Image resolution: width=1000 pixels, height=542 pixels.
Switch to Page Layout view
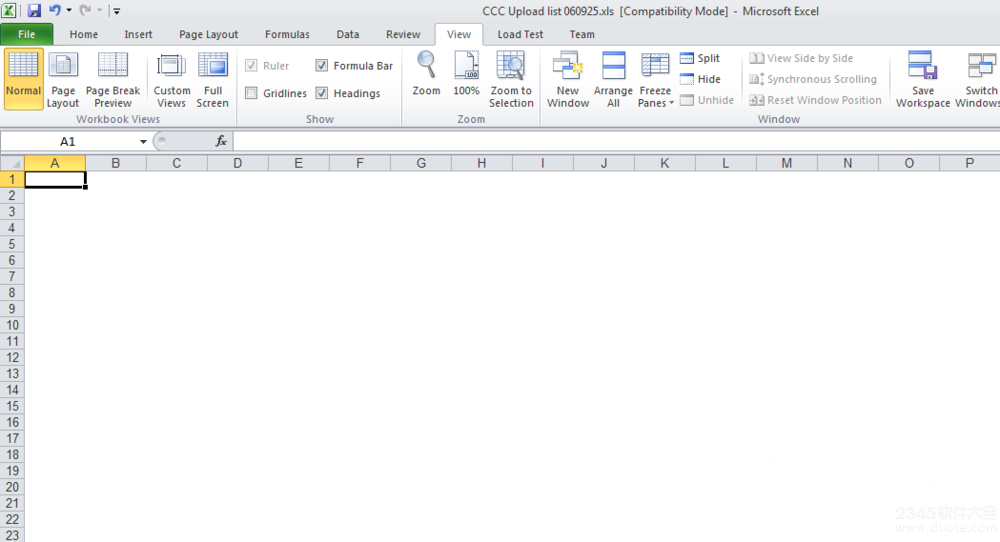coord(63,79)
